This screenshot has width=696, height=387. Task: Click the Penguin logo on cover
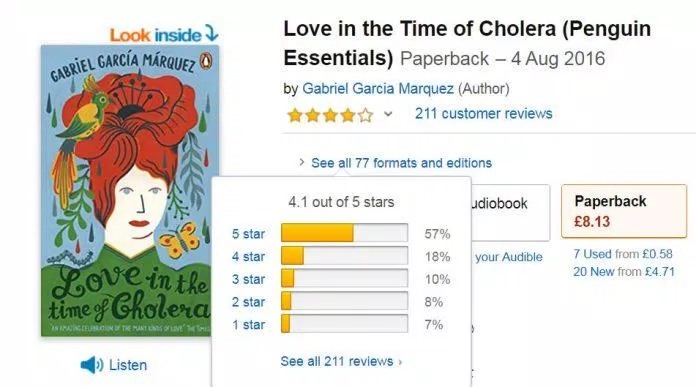[x=206, y=61]
